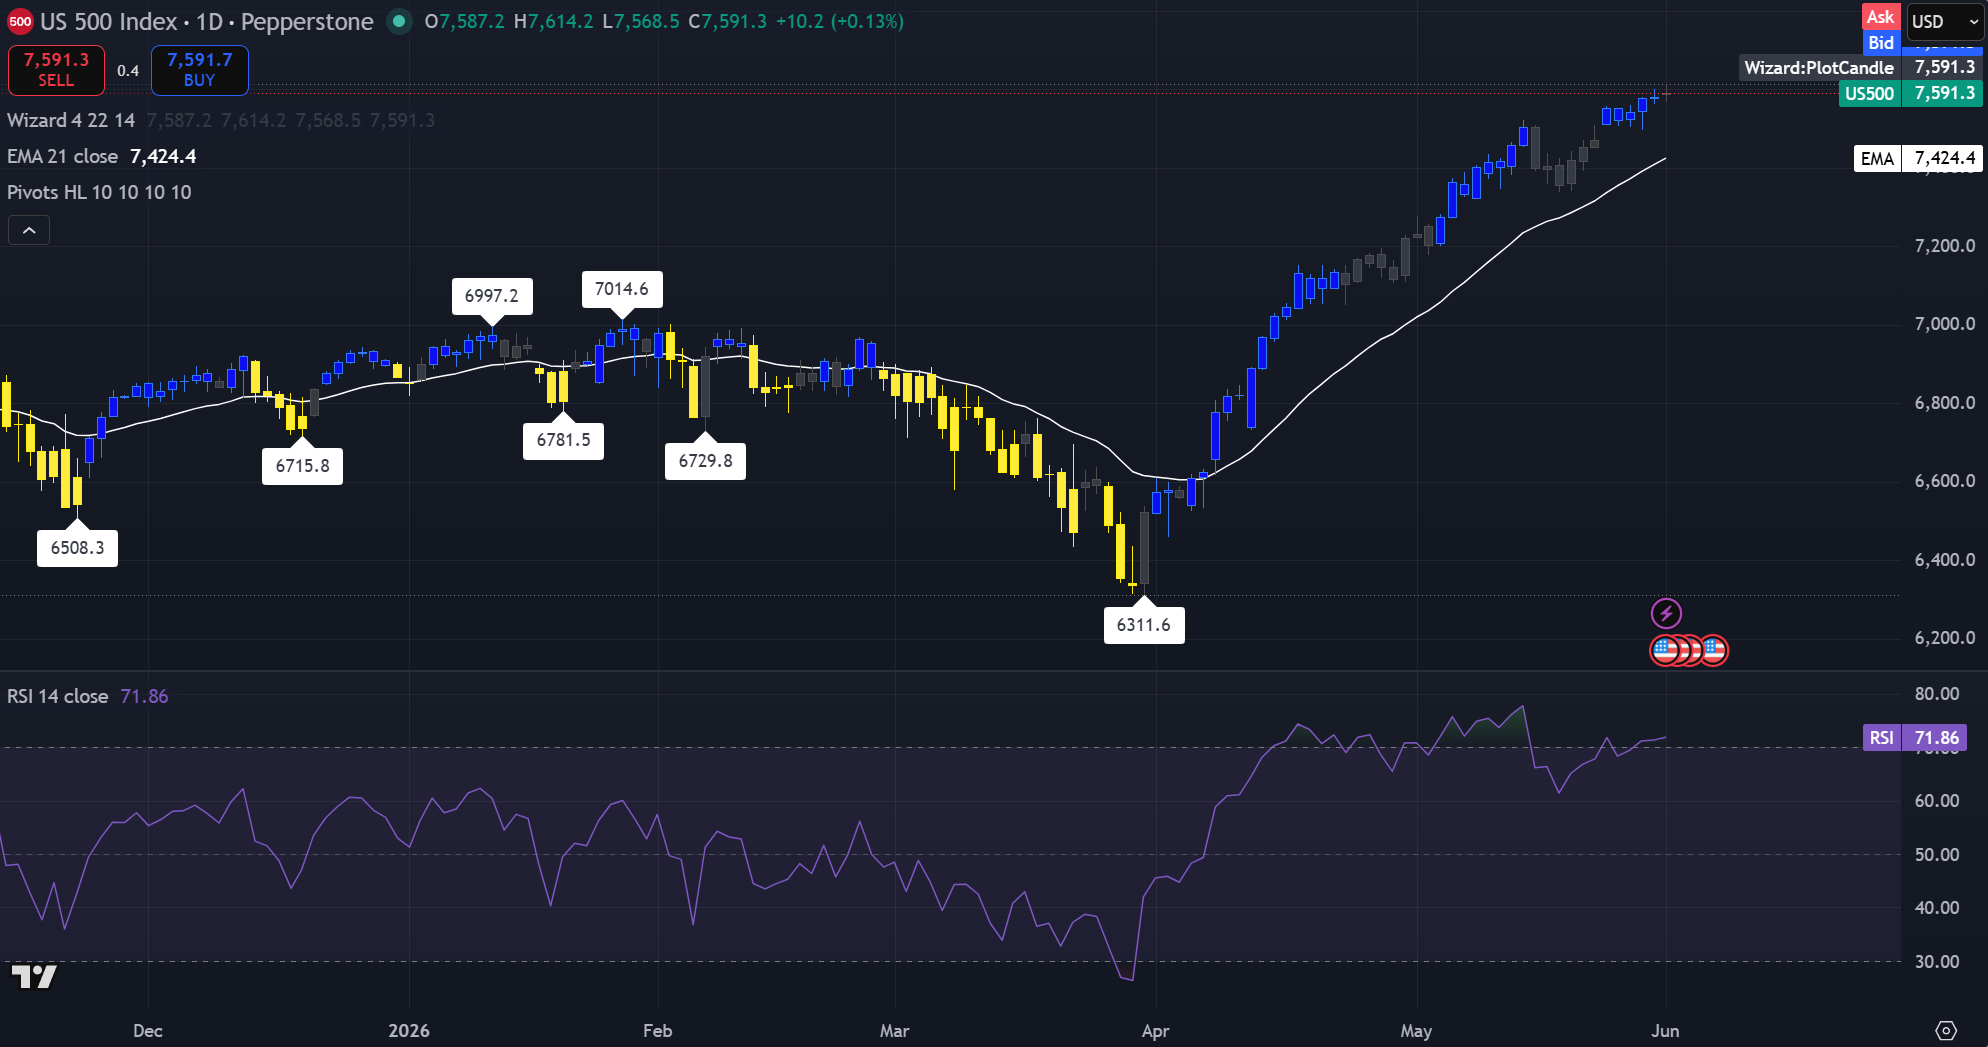Select the Wizard 4 22 14 indicator legend
This screenshot has height=1047, width=1988.
click(71, 120)
